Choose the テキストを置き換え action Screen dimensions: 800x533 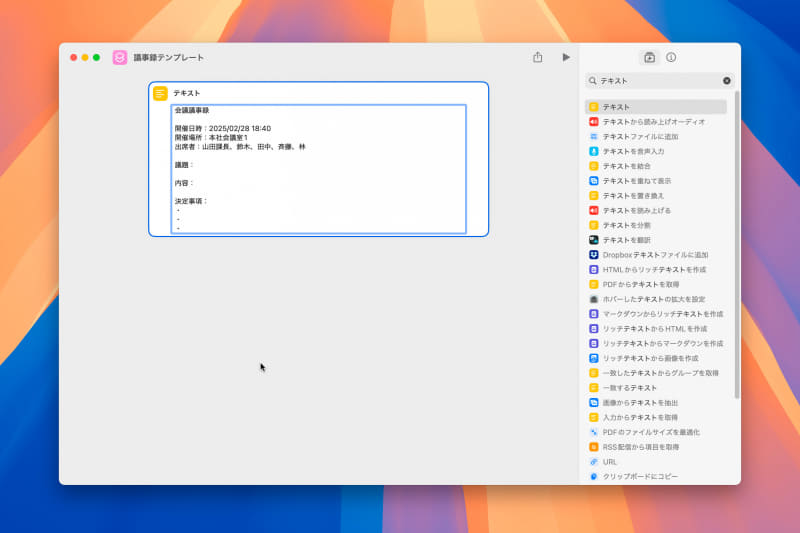click(x=656, y=195)
